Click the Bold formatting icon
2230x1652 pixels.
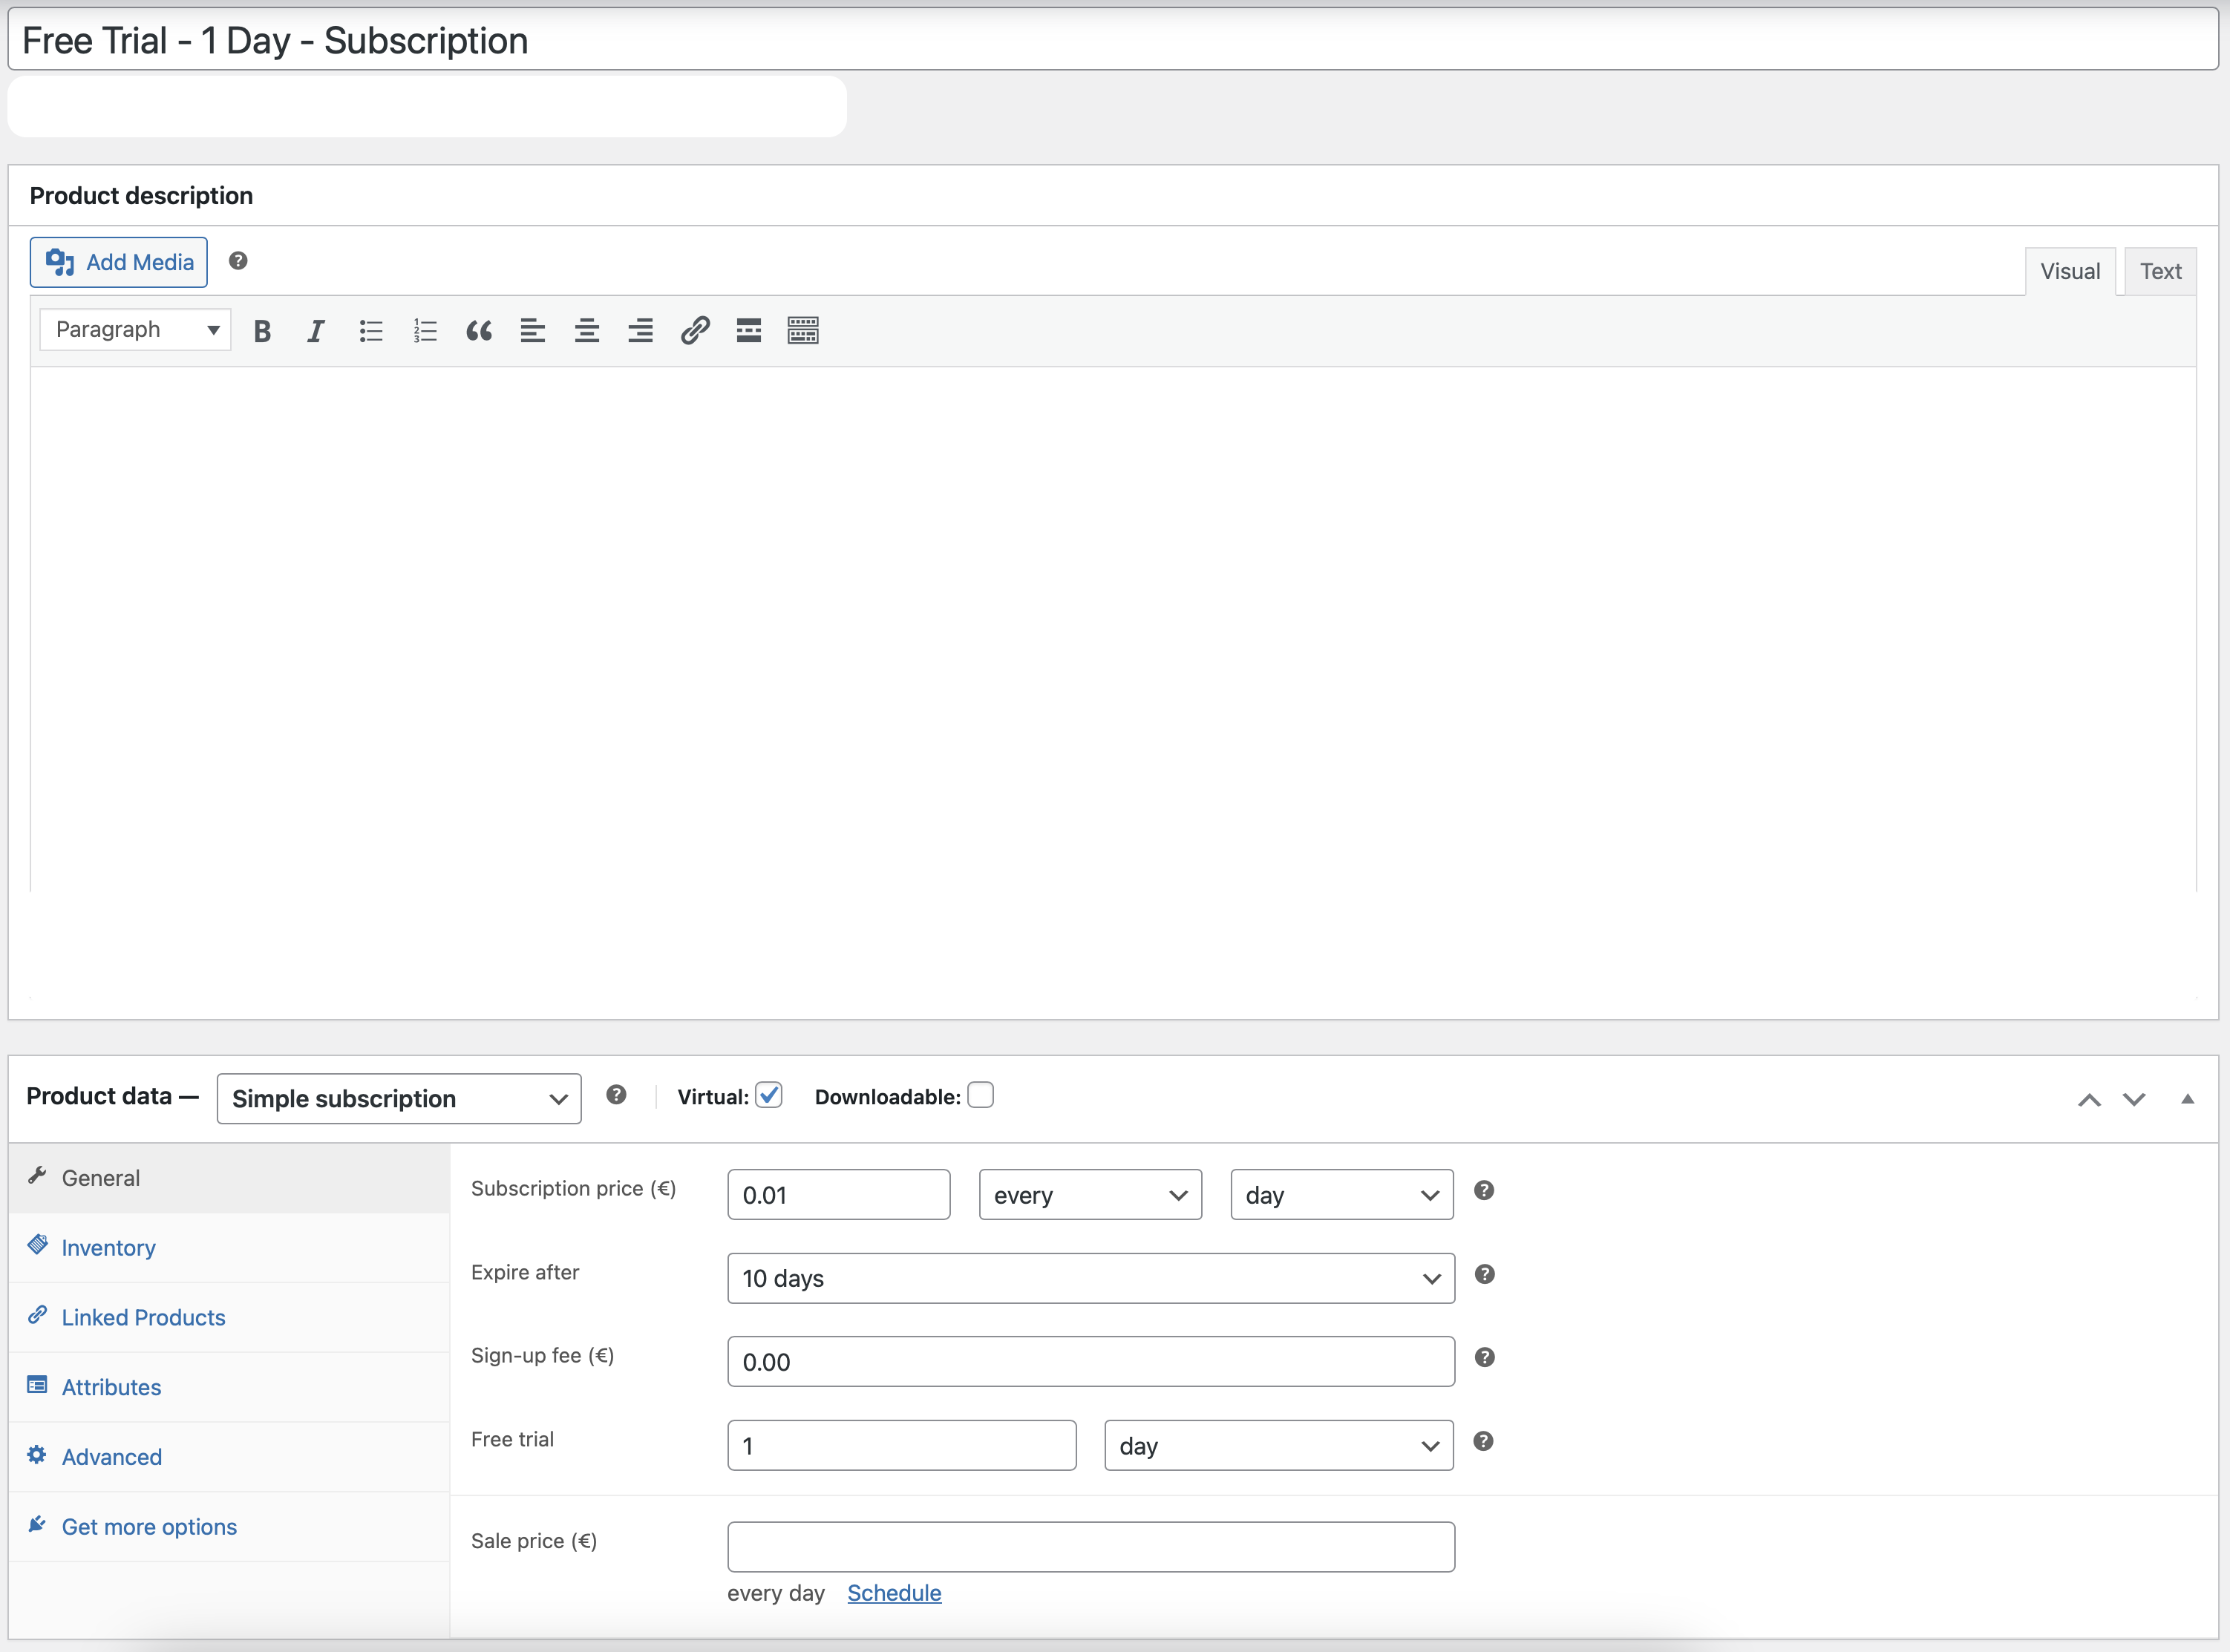tap(262, 331)
